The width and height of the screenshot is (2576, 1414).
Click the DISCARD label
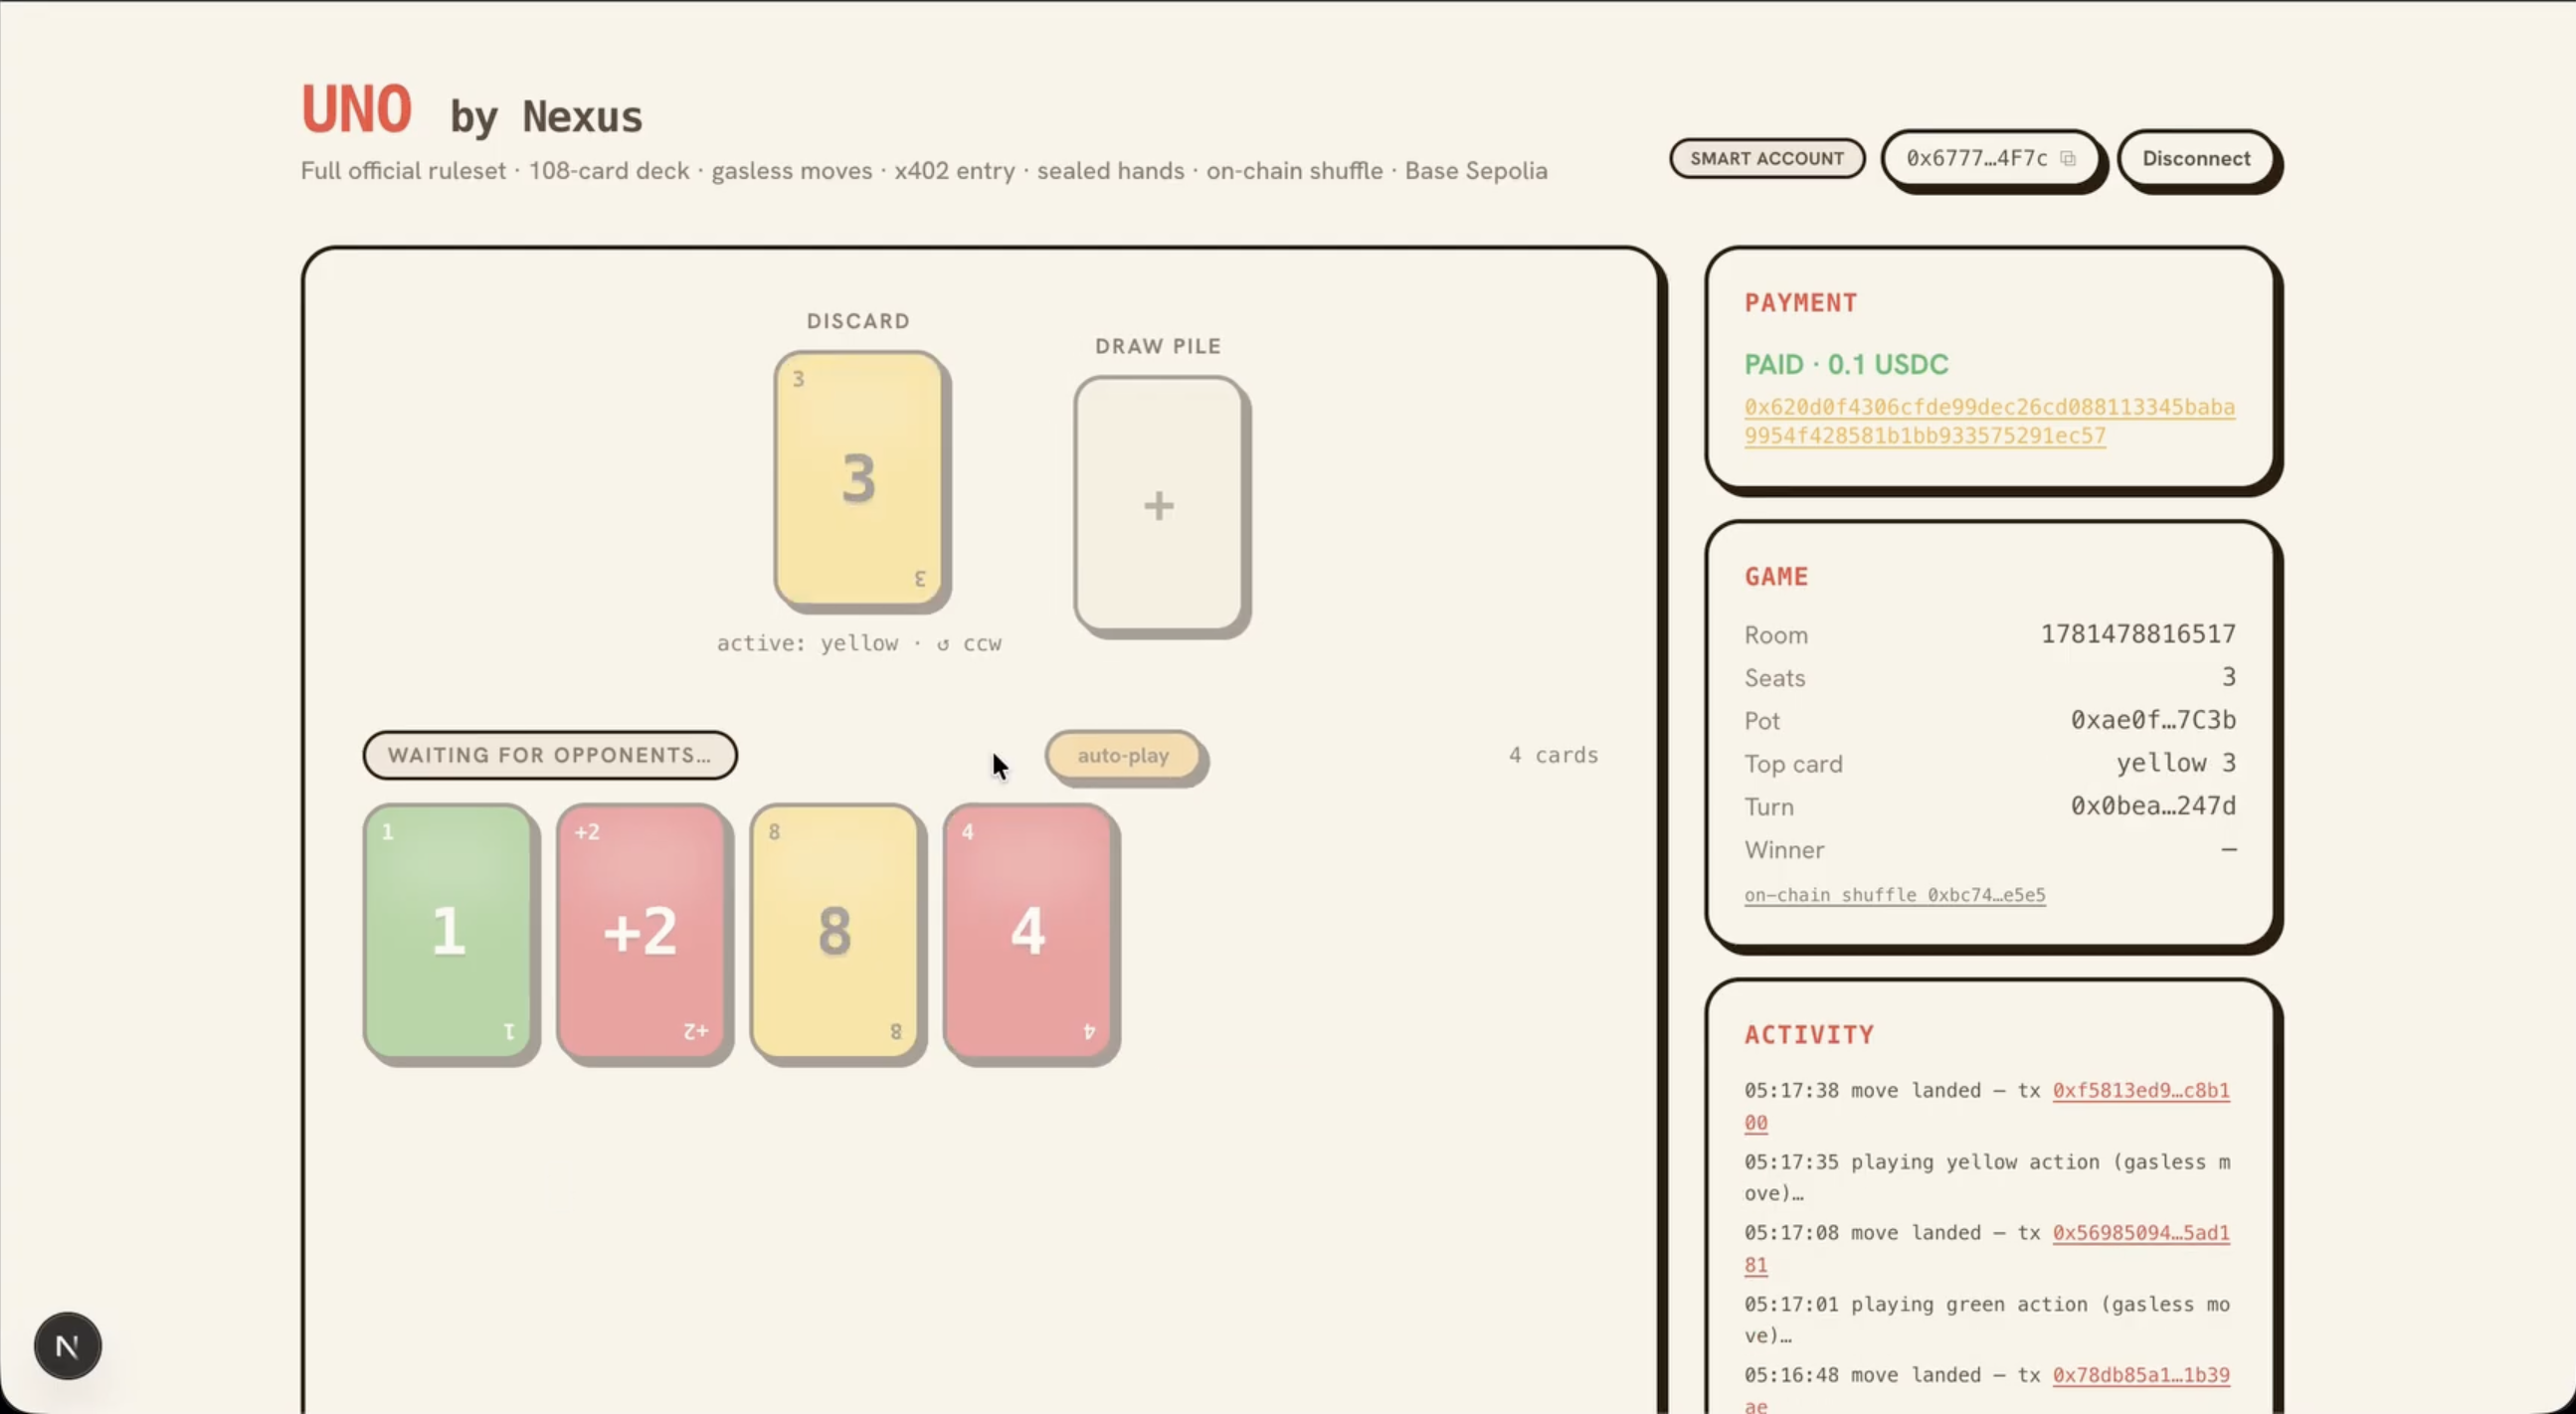click(x=858, y=321)
